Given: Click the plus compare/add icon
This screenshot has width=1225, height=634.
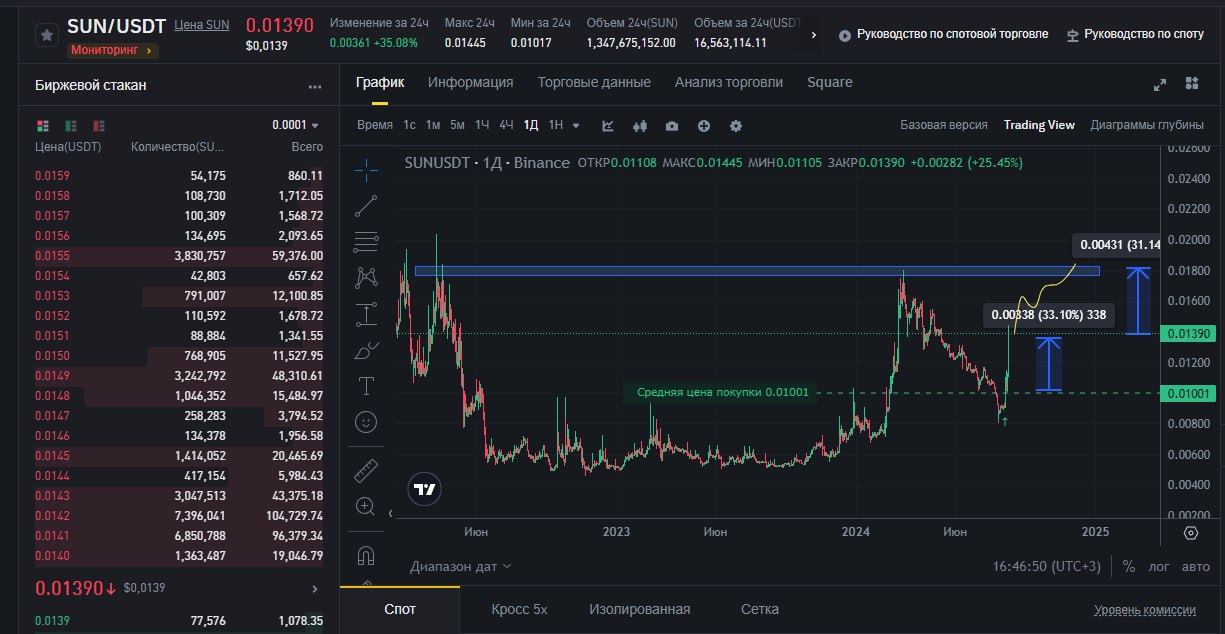Looking at the screenshot, I should 704,125.
